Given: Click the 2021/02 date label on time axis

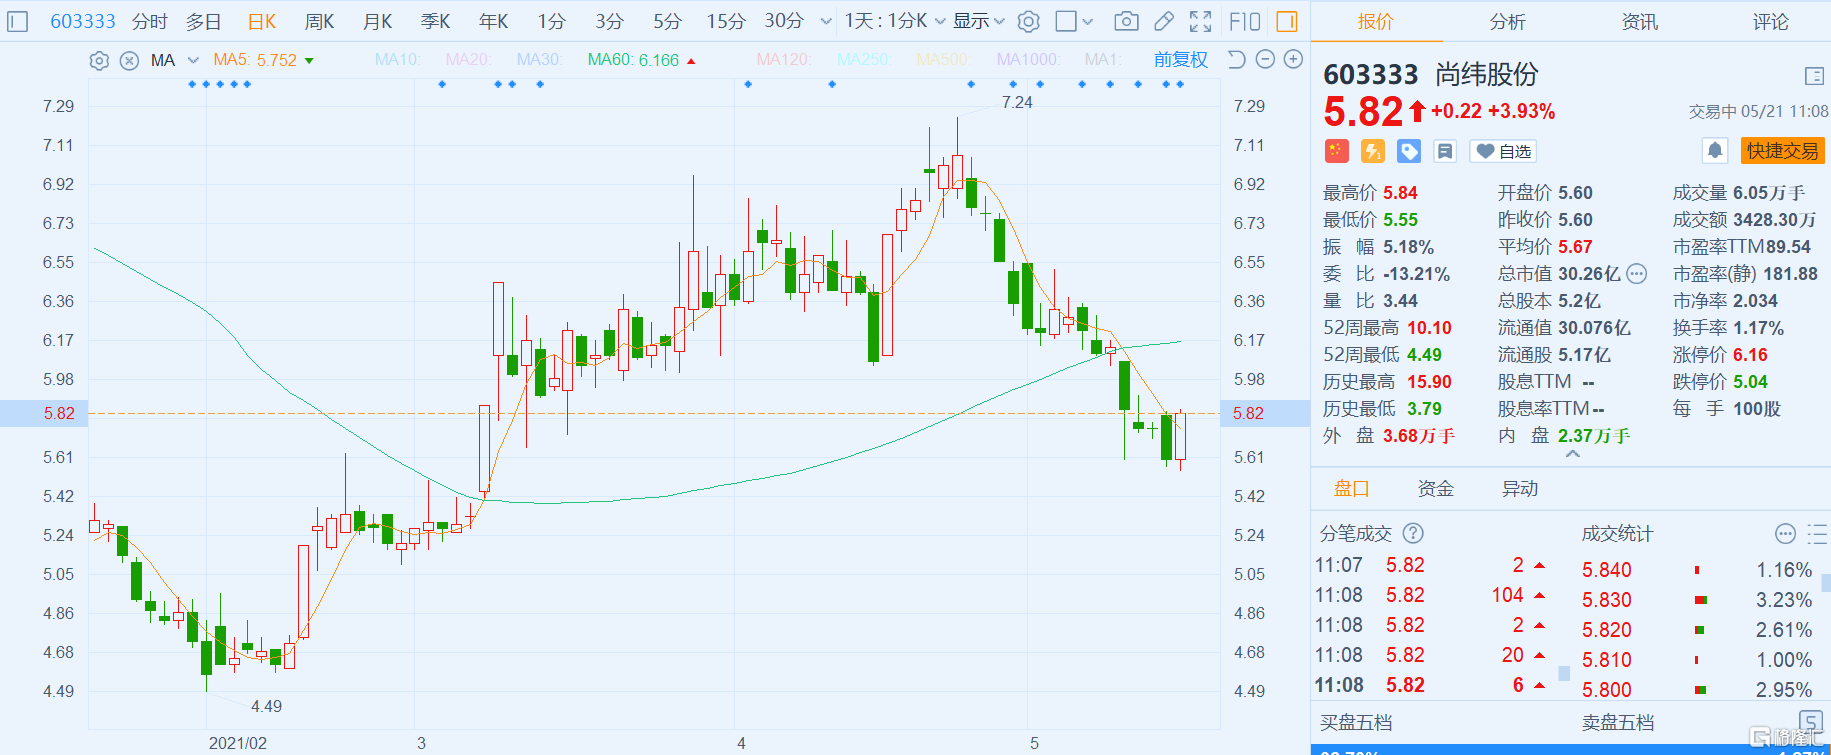Looking at the screenshot, I should coord(237,743).
